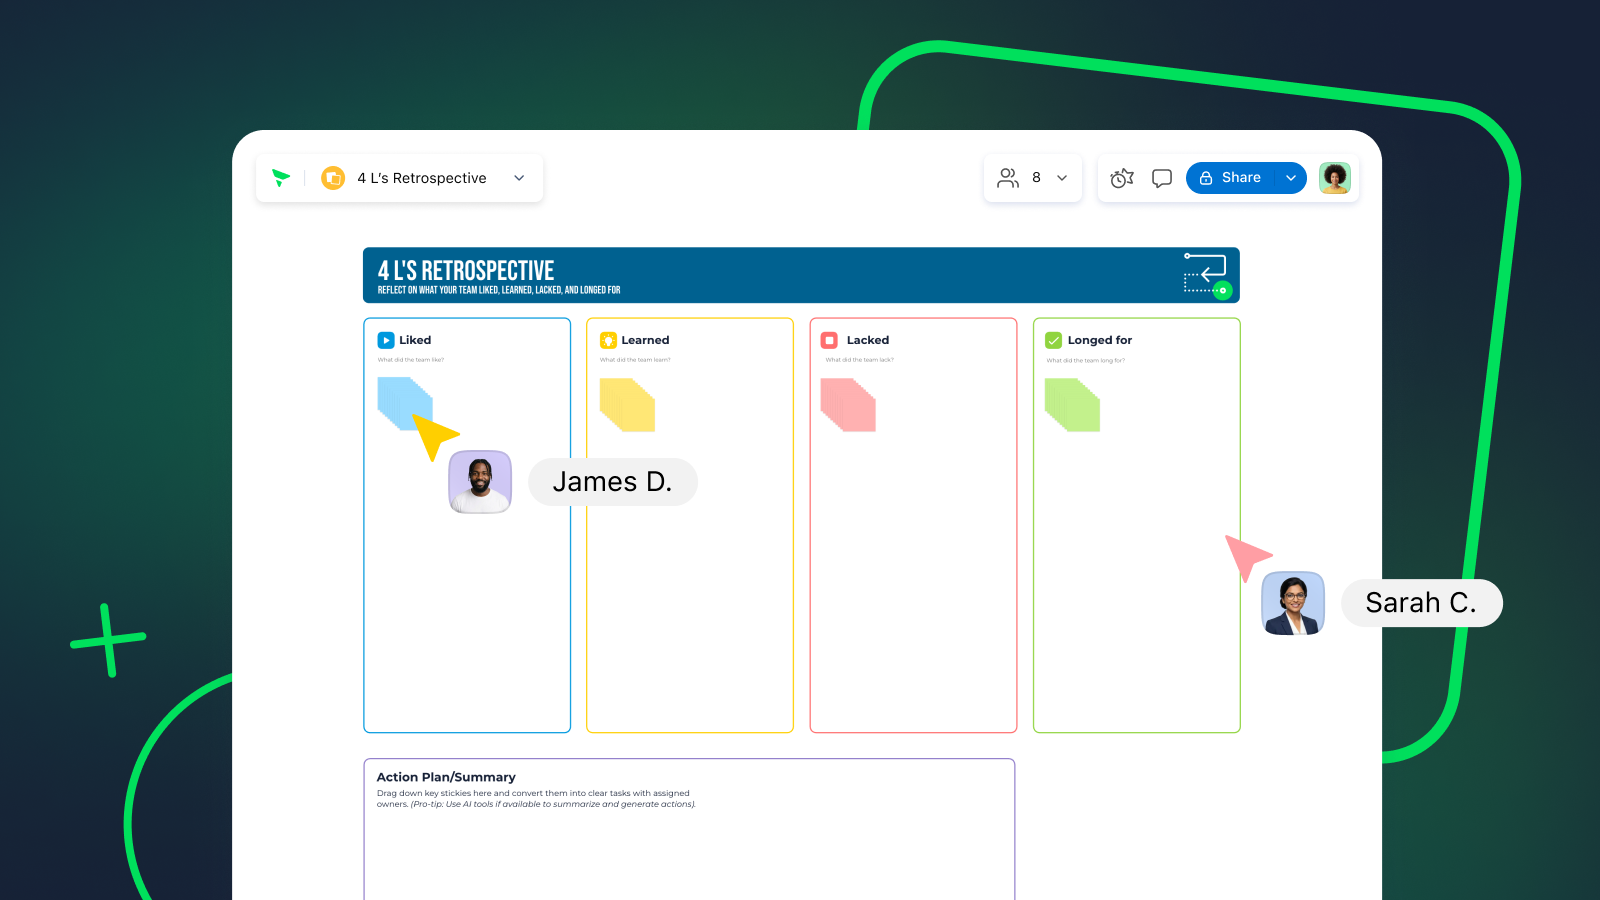1600x900 pixels.
Task: Click Sarah C.'s avatar photo
Action: (1293, 603)
